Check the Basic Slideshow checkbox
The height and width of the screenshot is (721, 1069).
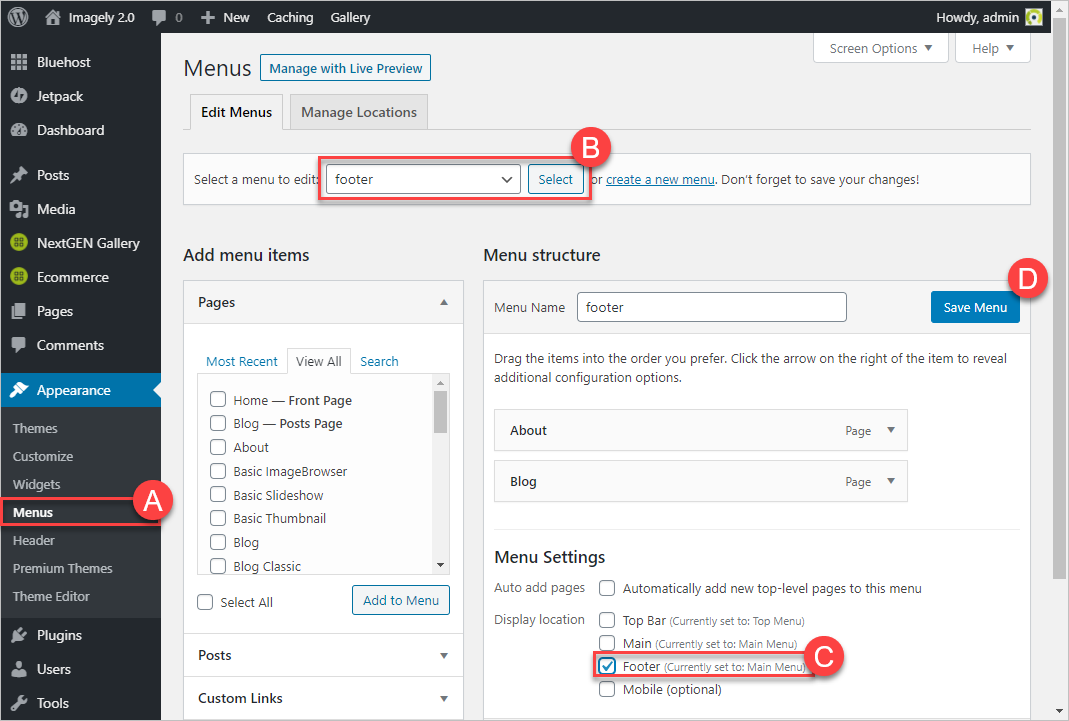click(x=218, y=495)
